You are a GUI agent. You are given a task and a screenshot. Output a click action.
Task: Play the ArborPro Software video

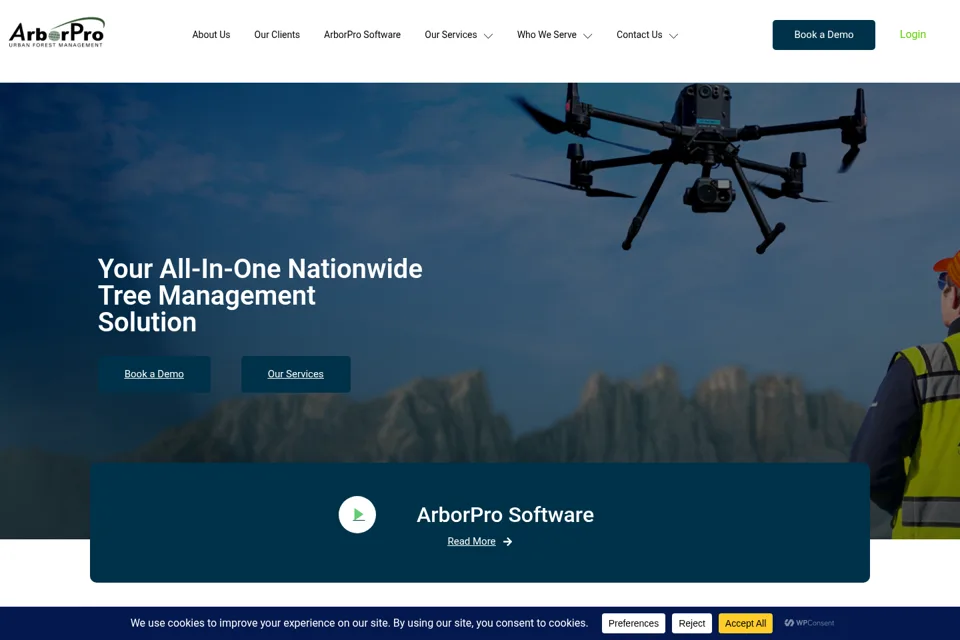click(x=357, y=514)
